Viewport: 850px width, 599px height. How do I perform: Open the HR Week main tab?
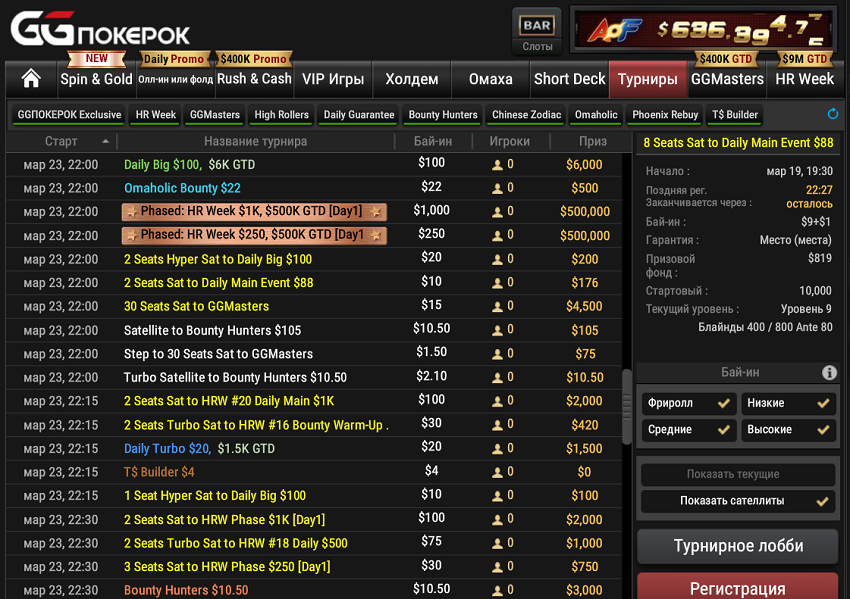tap(804, 79)
